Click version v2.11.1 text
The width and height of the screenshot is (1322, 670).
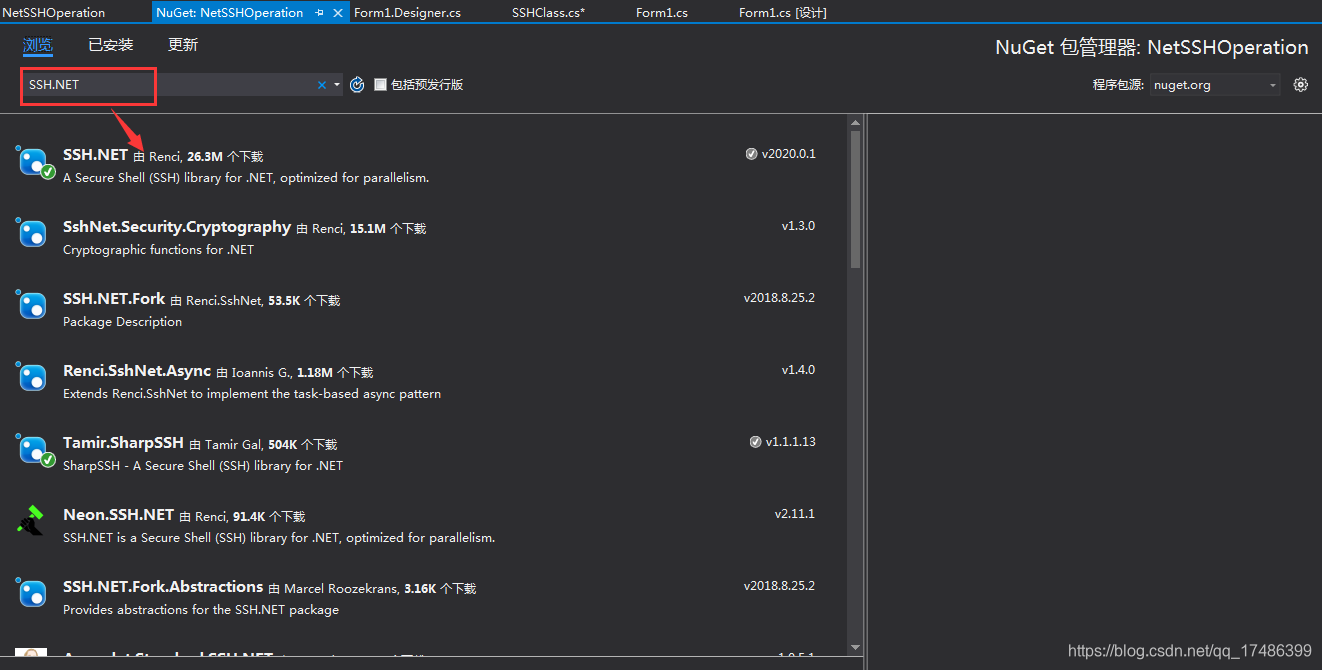(x=795, y=514)
